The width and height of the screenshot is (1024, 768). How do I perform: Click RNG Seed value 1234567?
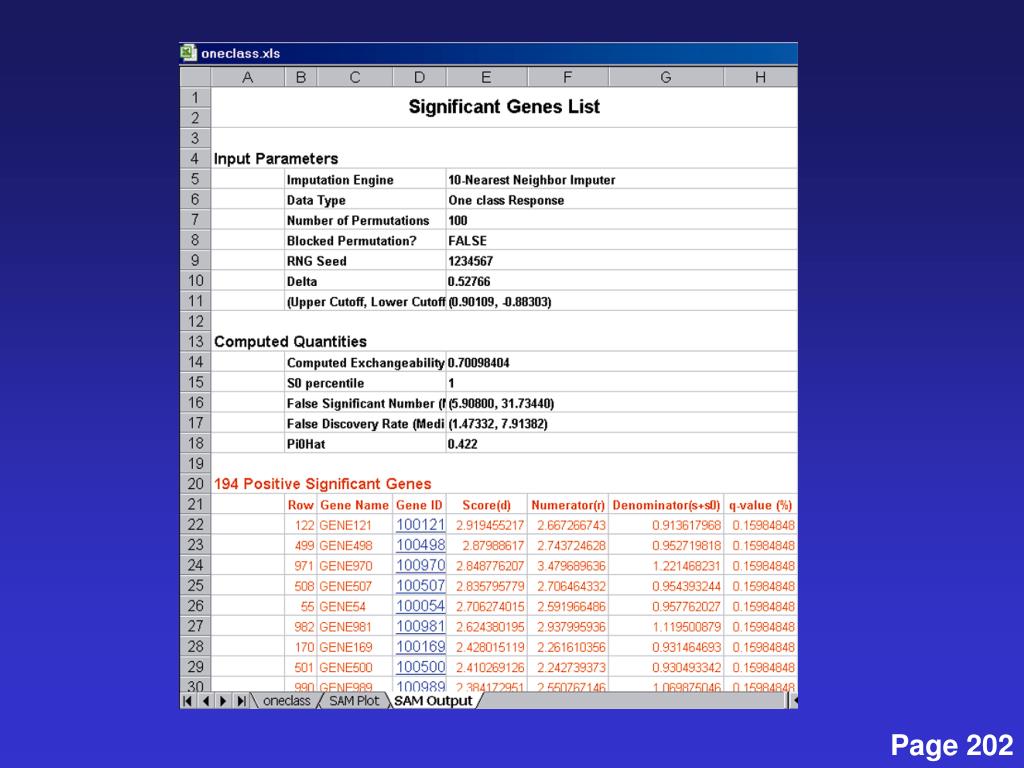[x=470, y=261]
